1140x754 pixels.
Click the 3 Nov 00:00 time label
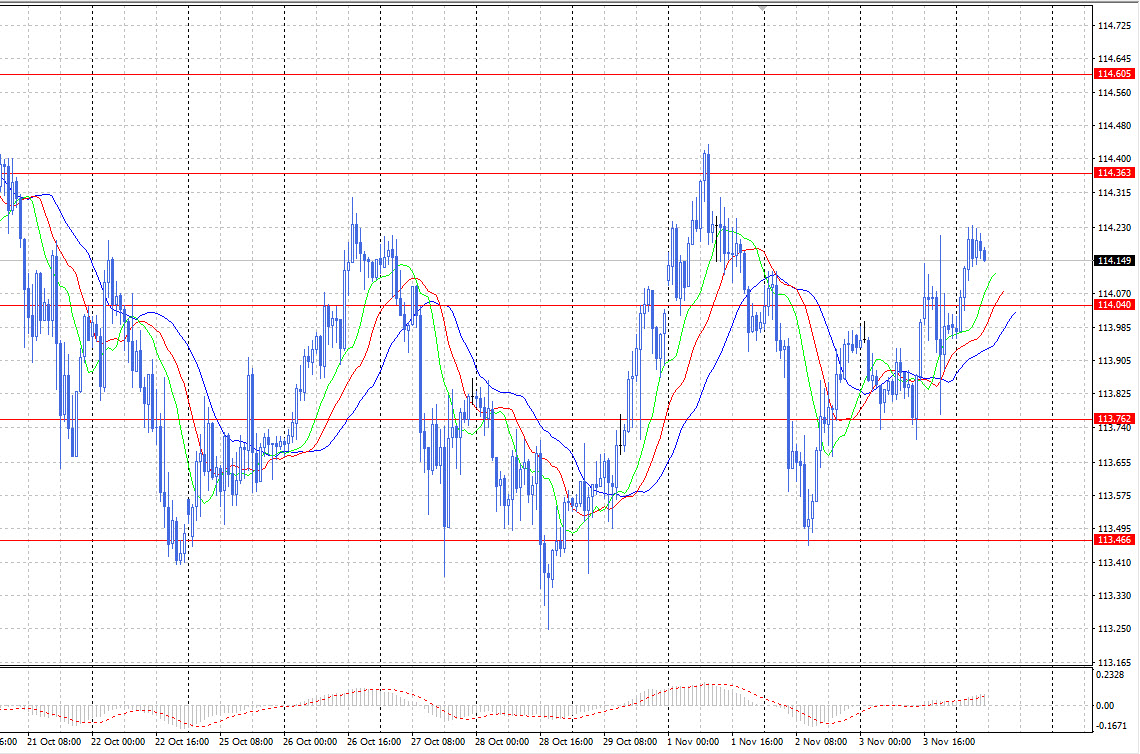[885, 742]
